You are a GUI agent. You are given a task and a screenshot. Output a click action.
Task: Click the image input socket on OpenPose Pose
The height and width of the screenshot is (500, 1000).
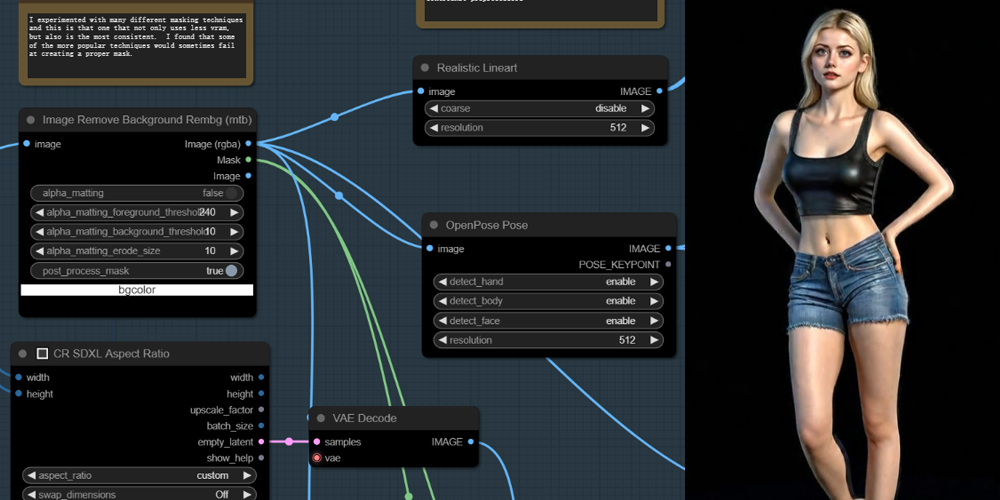click(x=430, y=248)
